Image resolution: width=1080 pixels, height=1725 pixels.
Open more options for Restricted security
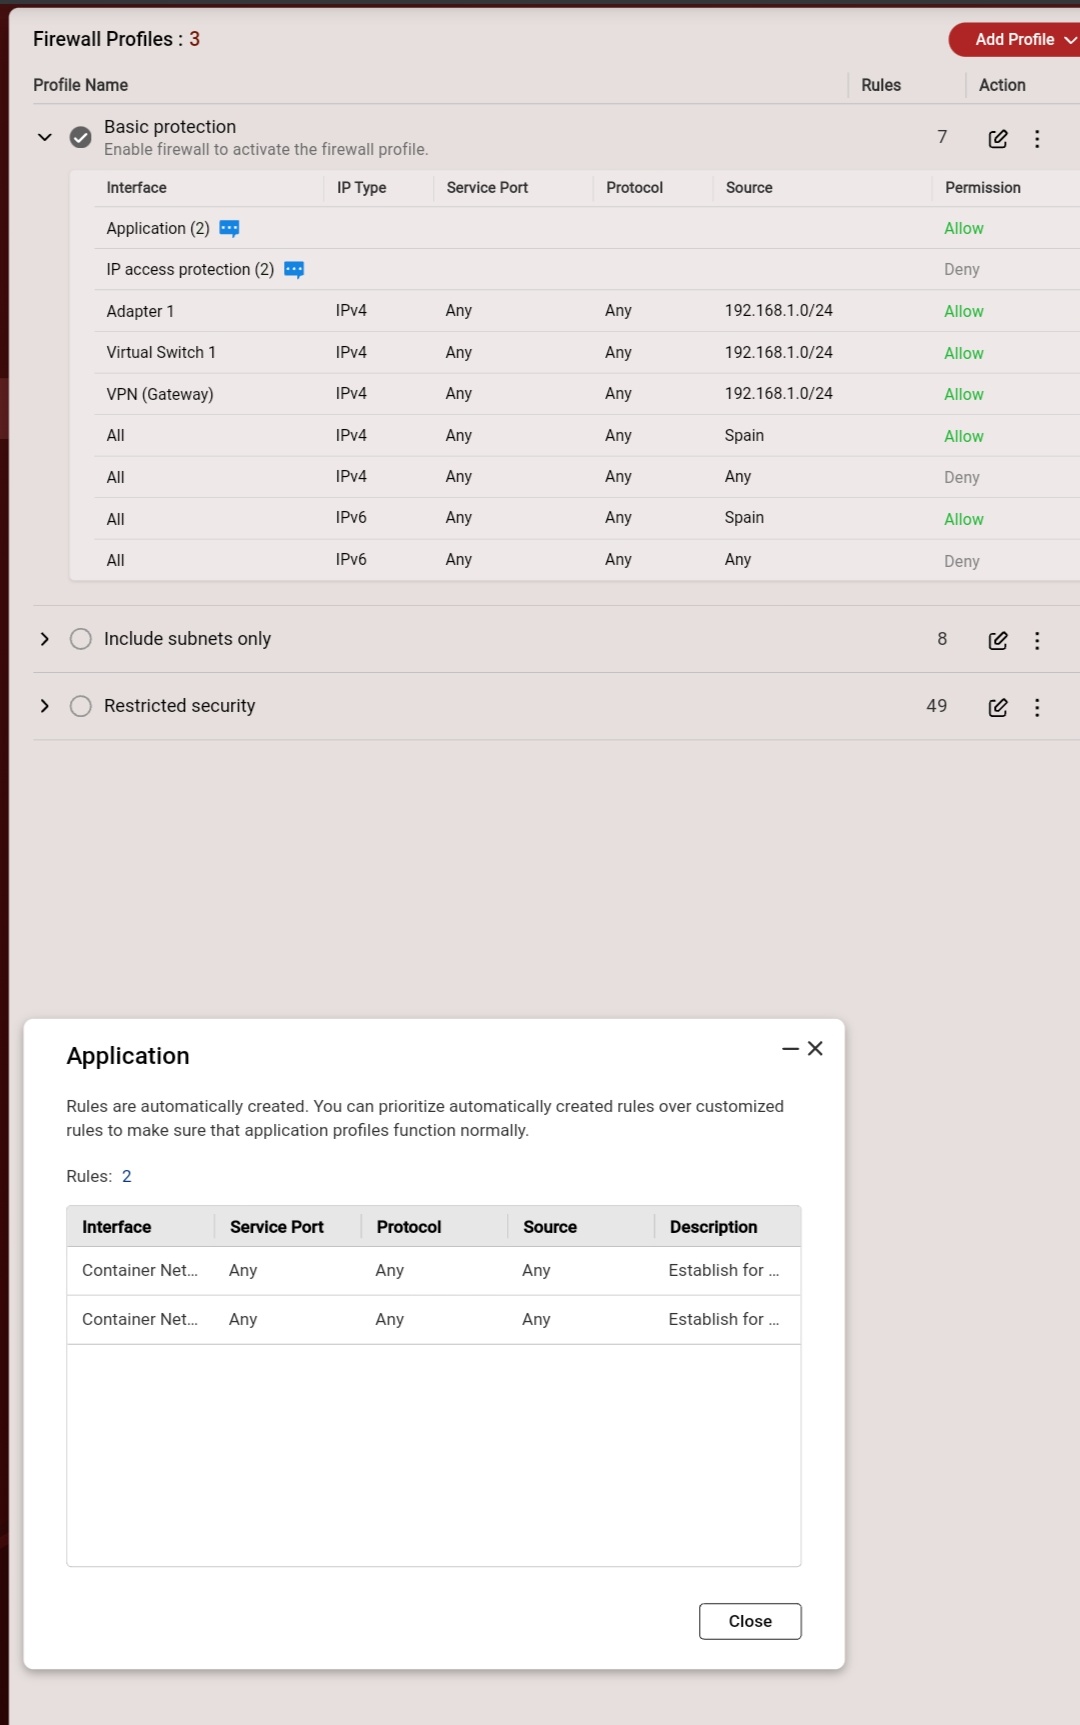[x=1037, y=708]
